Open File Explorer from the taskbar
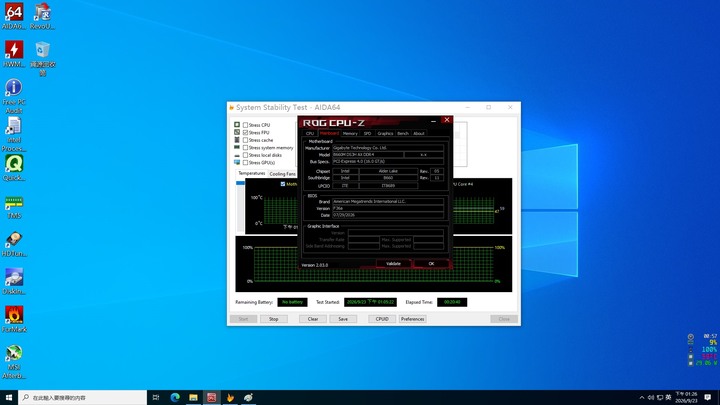720x405 pixels. point(193,397)
